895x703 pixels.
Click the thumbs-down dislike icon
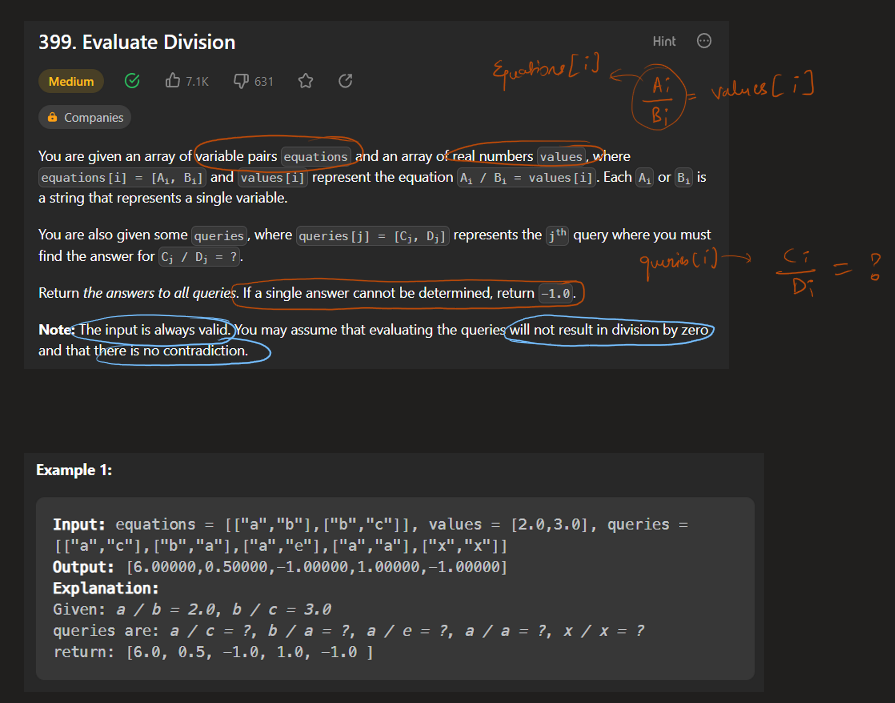click(240, 81)
